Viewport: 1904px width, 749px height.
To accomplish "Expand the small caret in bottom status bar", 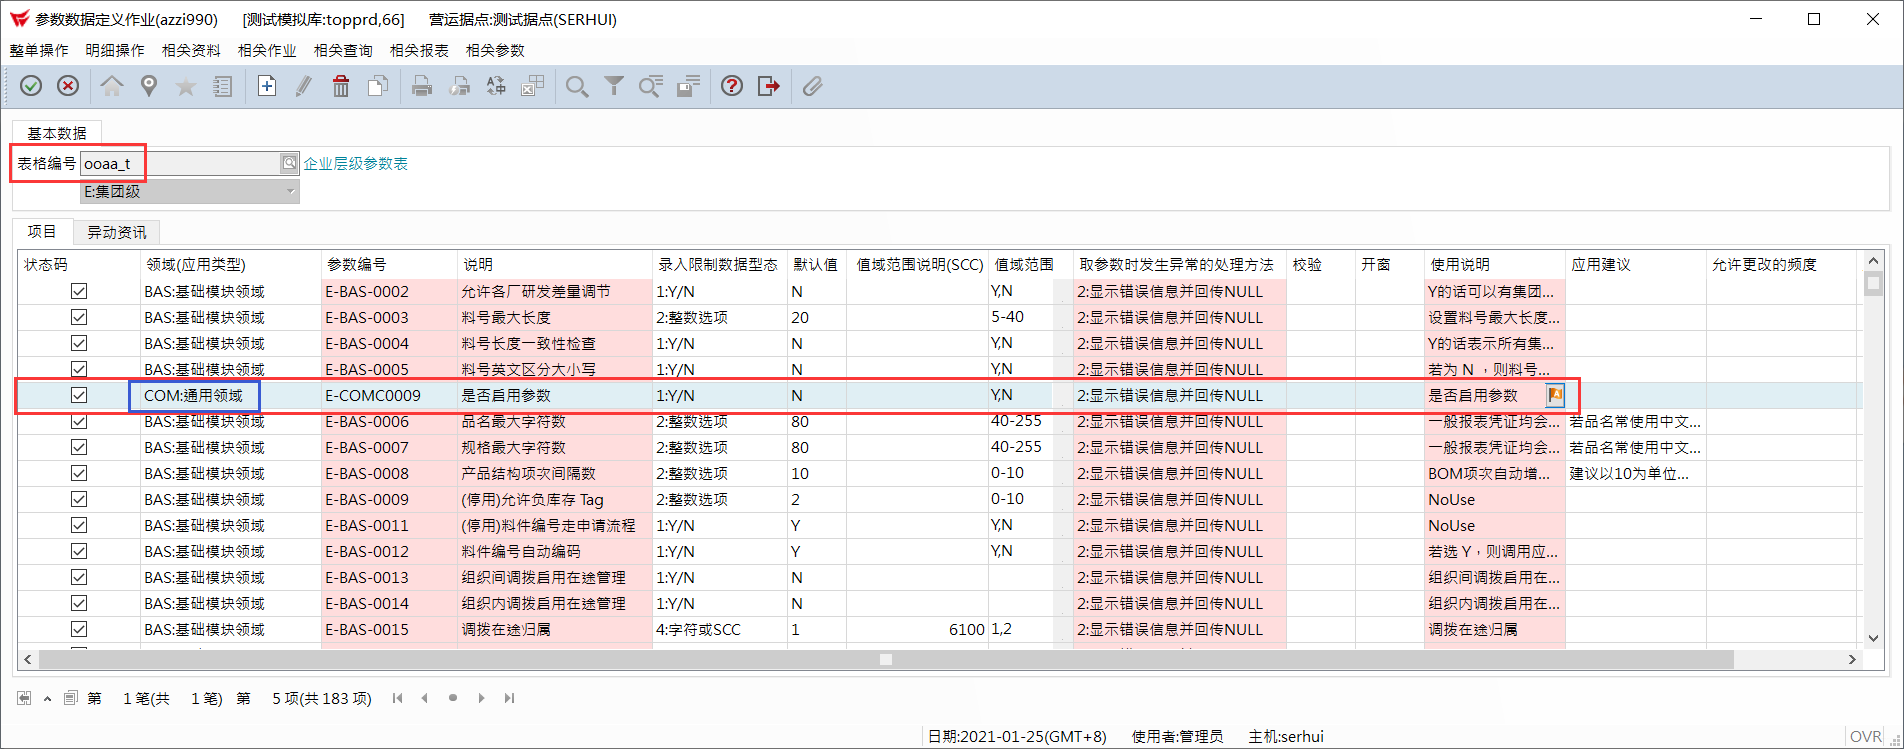I will (x=47, y=698).
